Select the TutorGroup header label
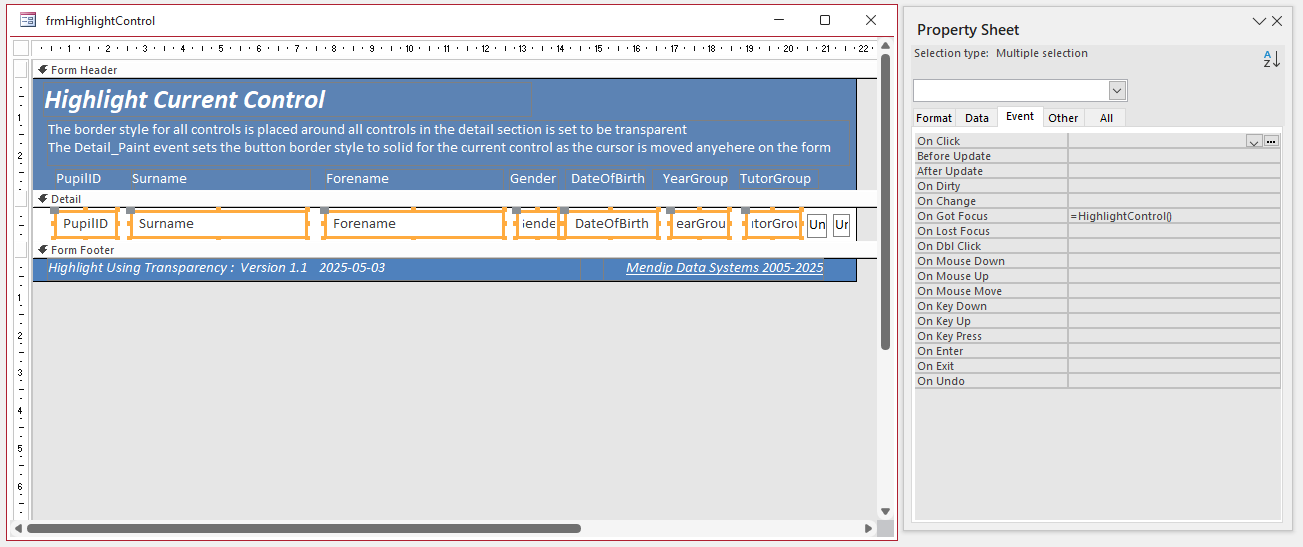Image resolution: width=1303 pixels, height=547 pixels. coord(775,178)
